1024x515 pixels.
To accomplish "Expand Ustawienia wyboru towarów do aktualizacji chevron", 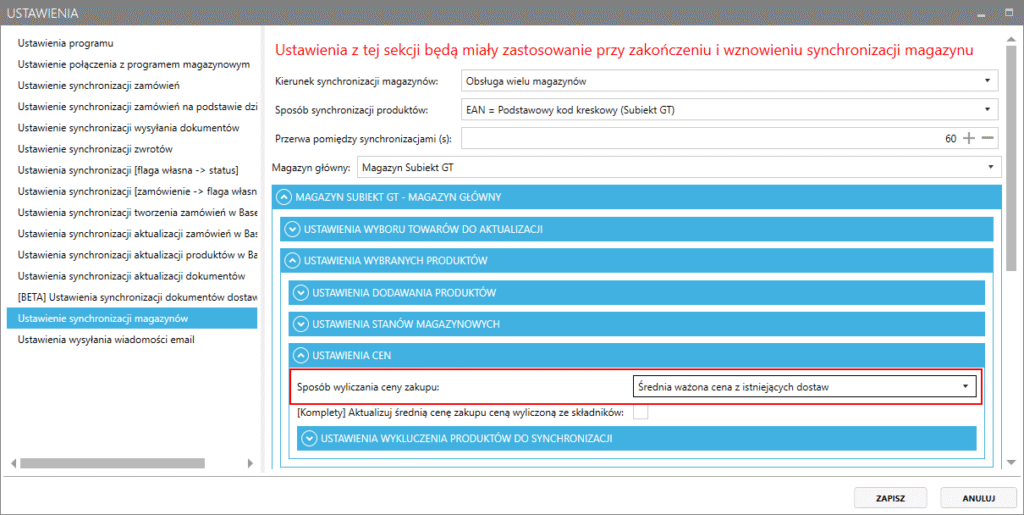I will 292,229.
